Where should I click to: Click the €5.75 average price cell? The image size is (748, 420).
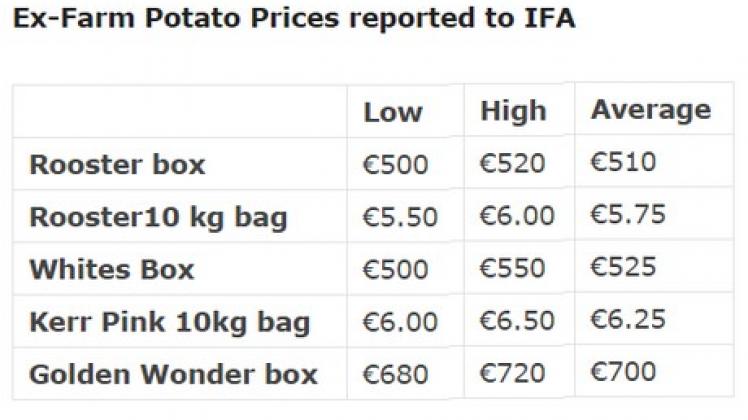628,214
